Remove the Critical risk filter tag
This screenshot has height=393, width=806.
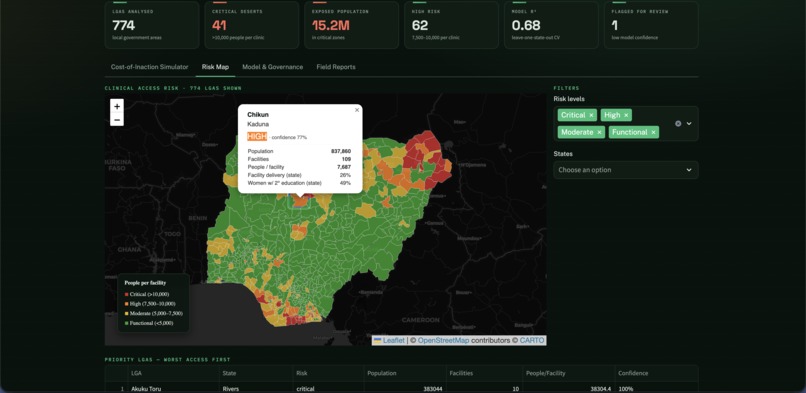coord(591,115)
